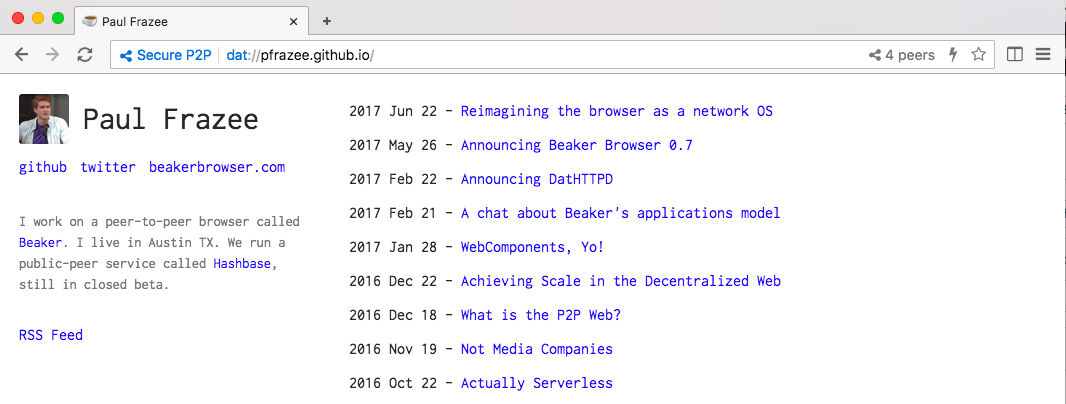The height and width of the screenshot is (404, 1066).
Task: Click the lightning bolt live-reload icon
Action: (953, 55)
